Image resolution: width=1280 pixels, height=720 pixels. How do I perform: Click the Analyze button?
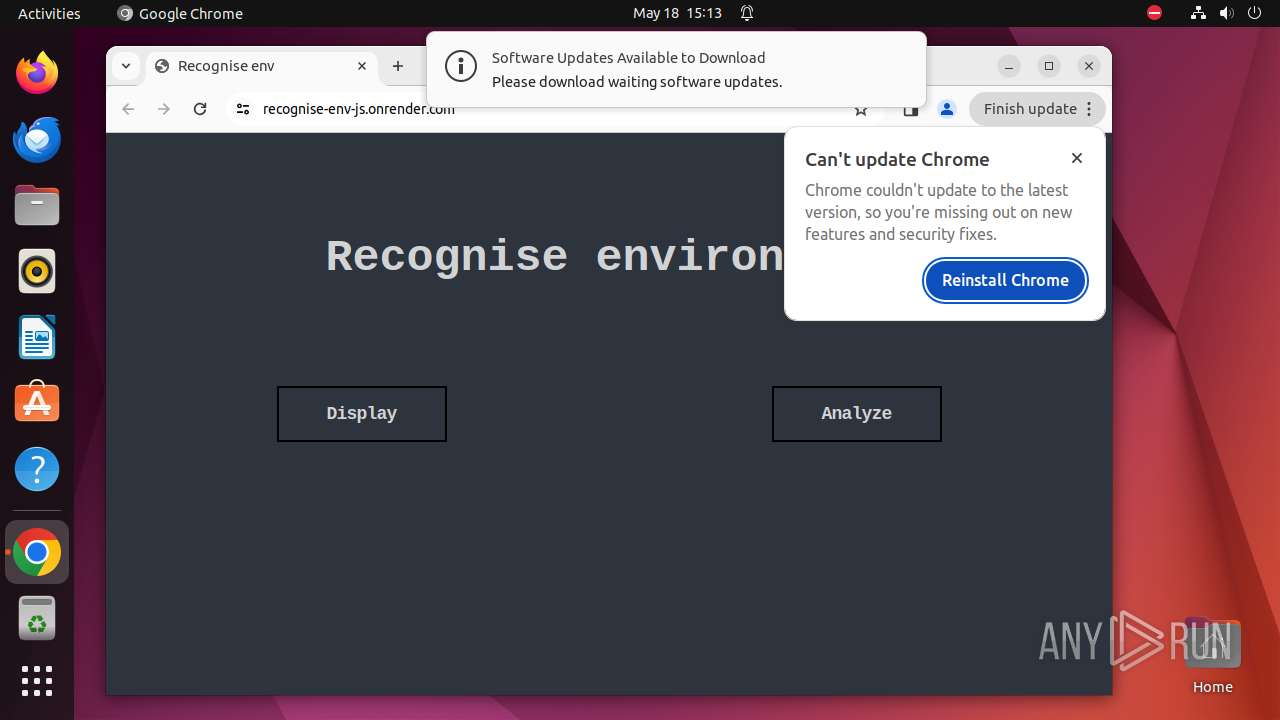(857, 414)
